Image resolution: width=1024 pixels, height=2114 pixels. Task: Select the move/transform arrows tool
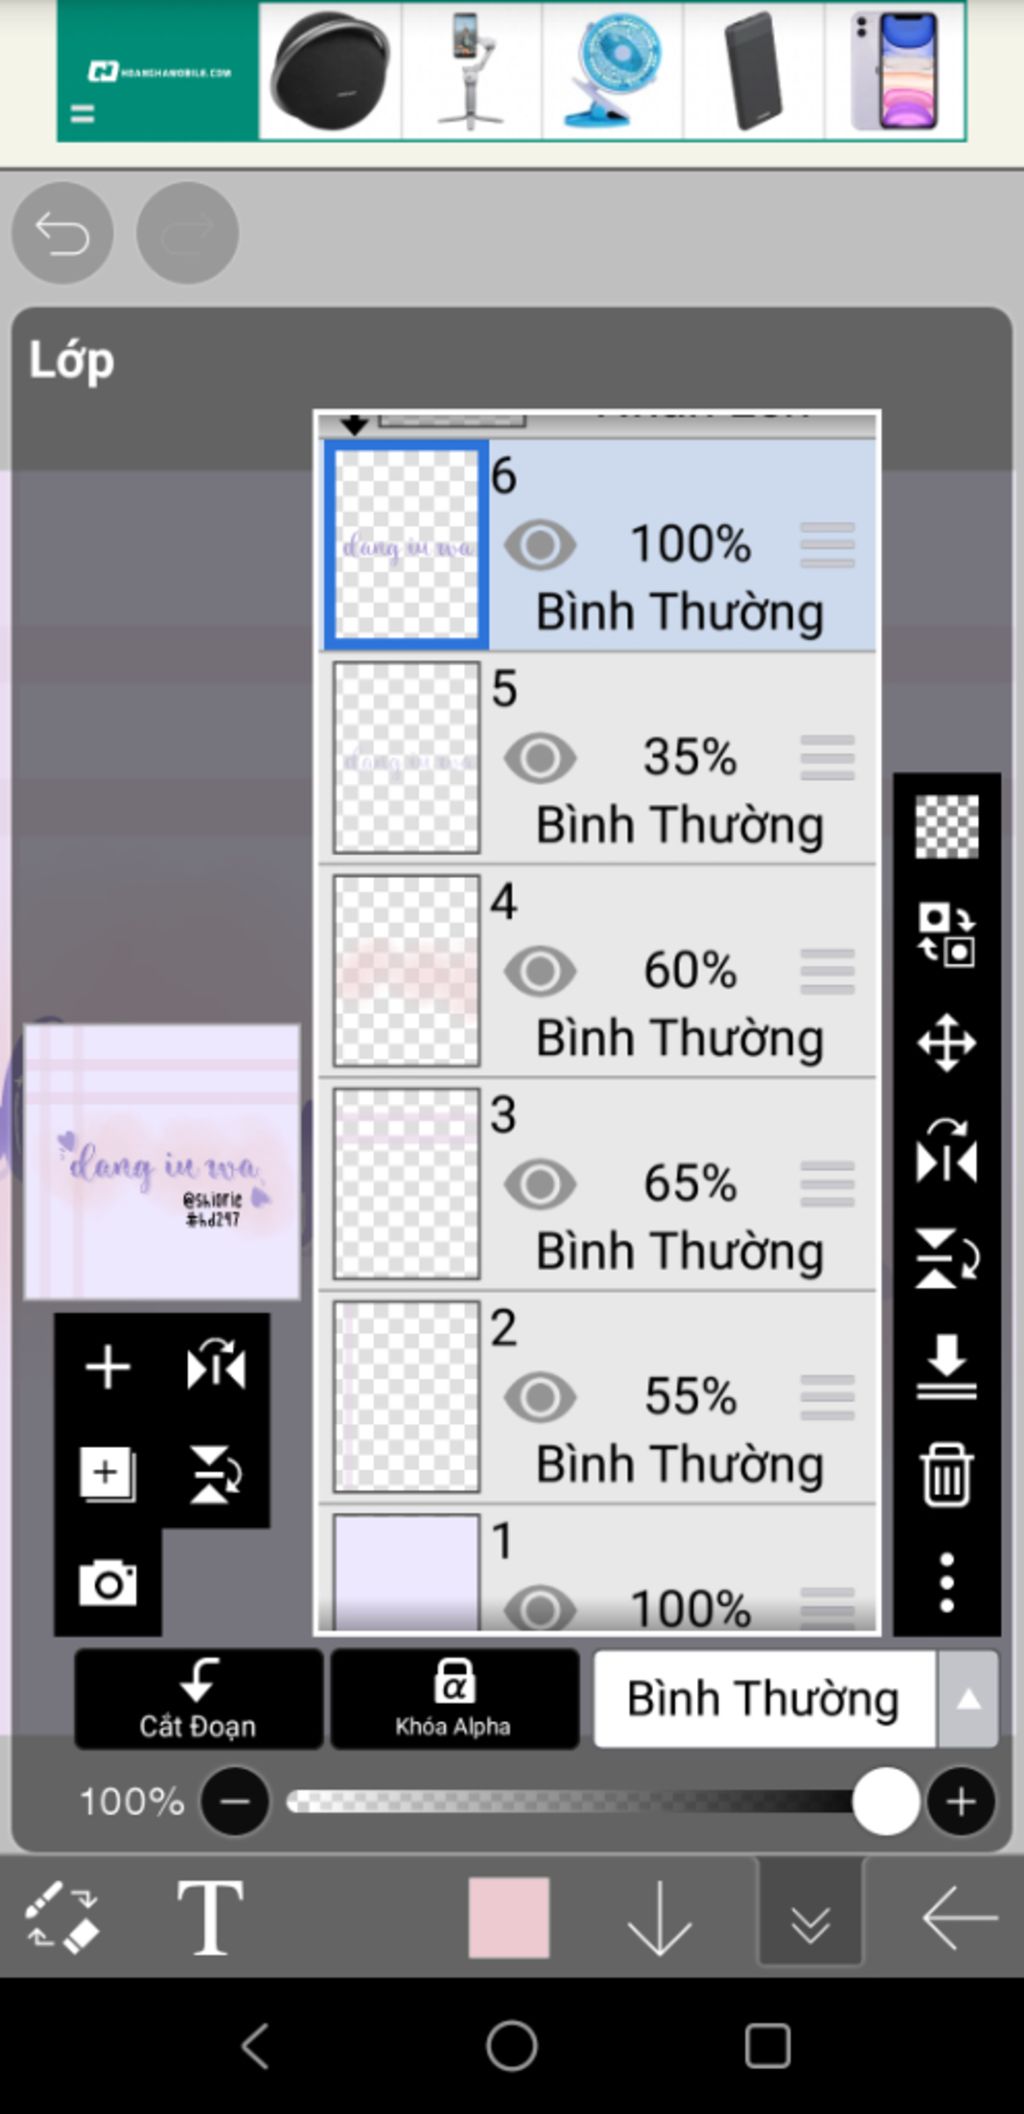coord(946,1043)
